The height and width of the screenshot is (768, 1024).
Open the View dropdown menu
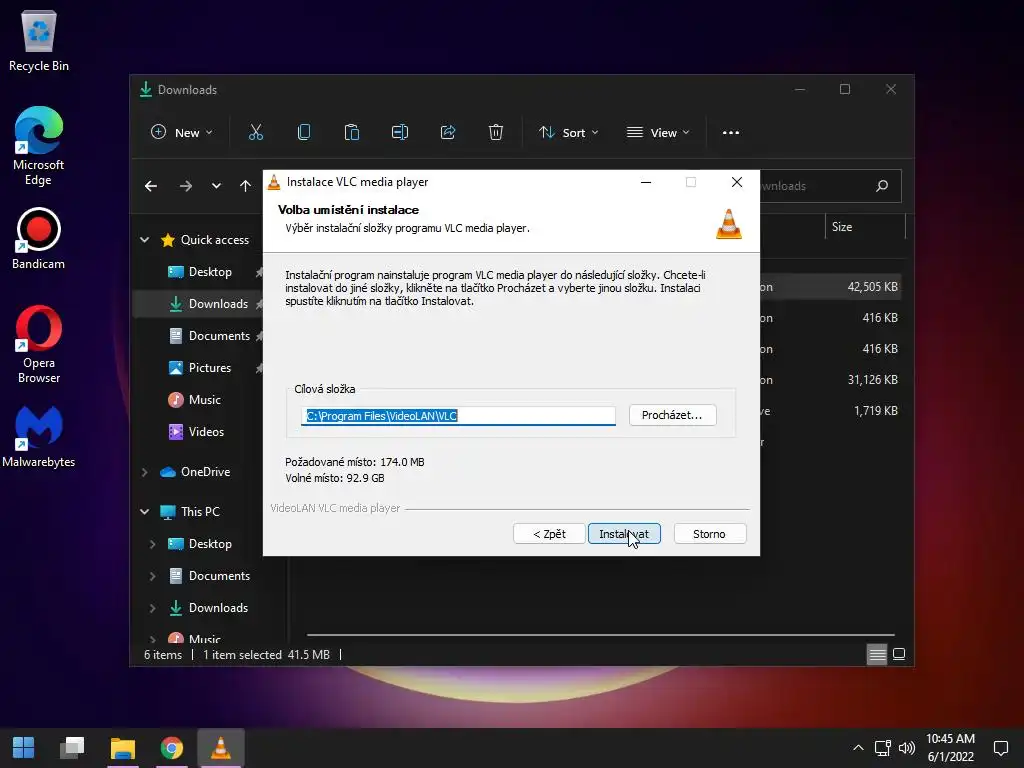point(658,133)
